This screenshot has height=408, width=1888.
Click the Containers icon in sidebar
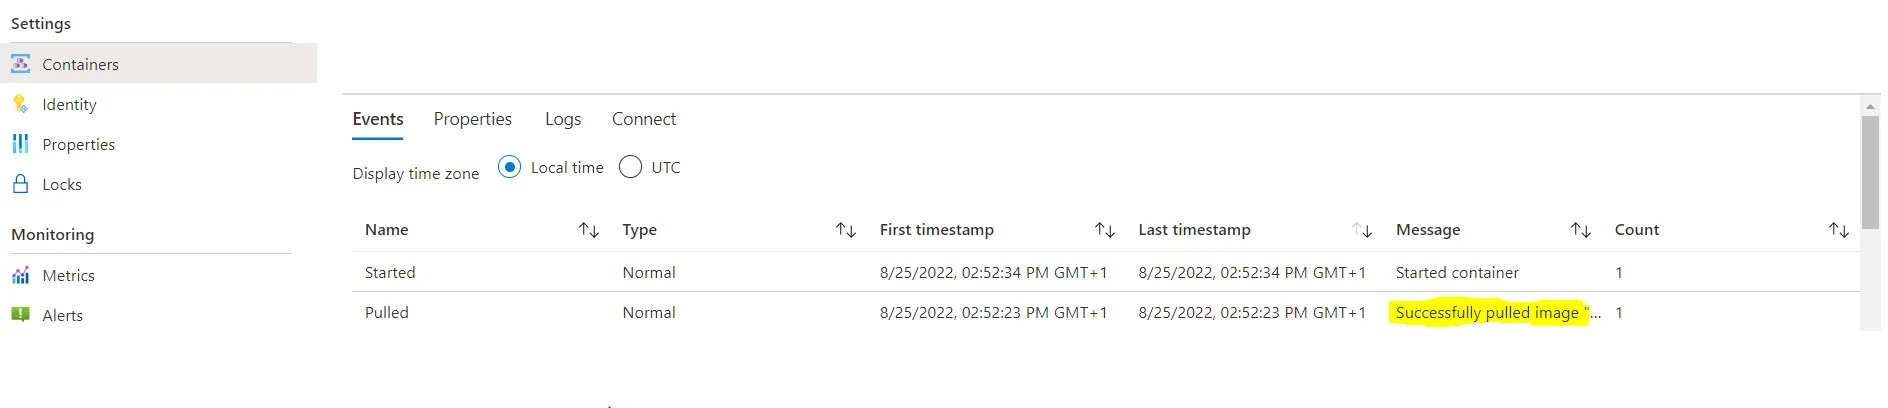[x=20, y=64]
